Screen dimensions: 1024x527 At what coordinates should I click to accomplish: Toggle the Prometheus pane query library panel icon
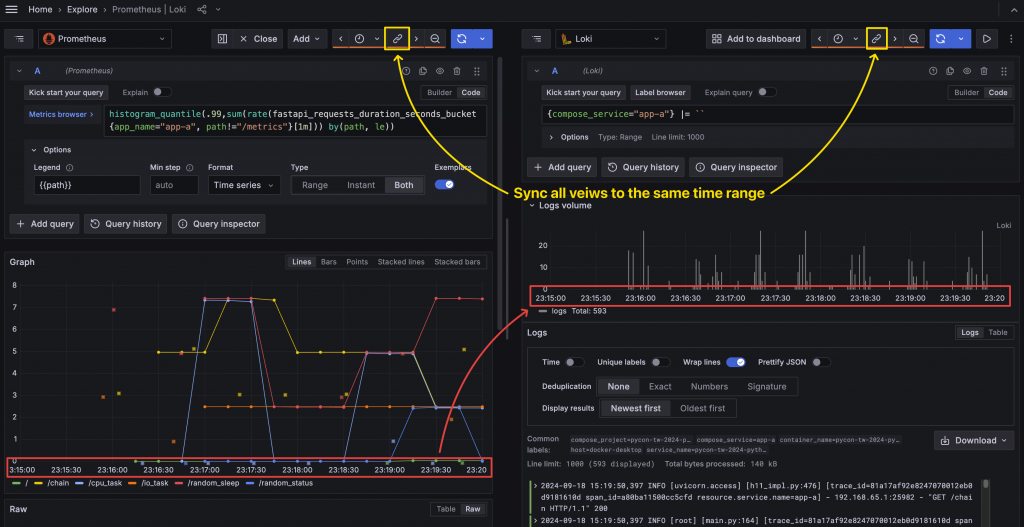coord(18,39)
